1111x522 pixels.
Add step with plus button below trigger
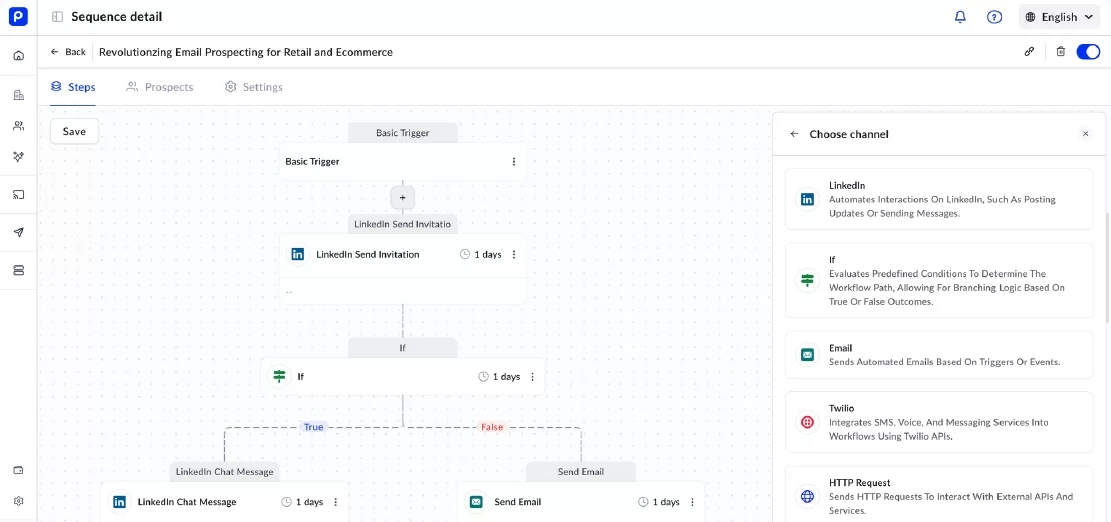coord(402,197)
